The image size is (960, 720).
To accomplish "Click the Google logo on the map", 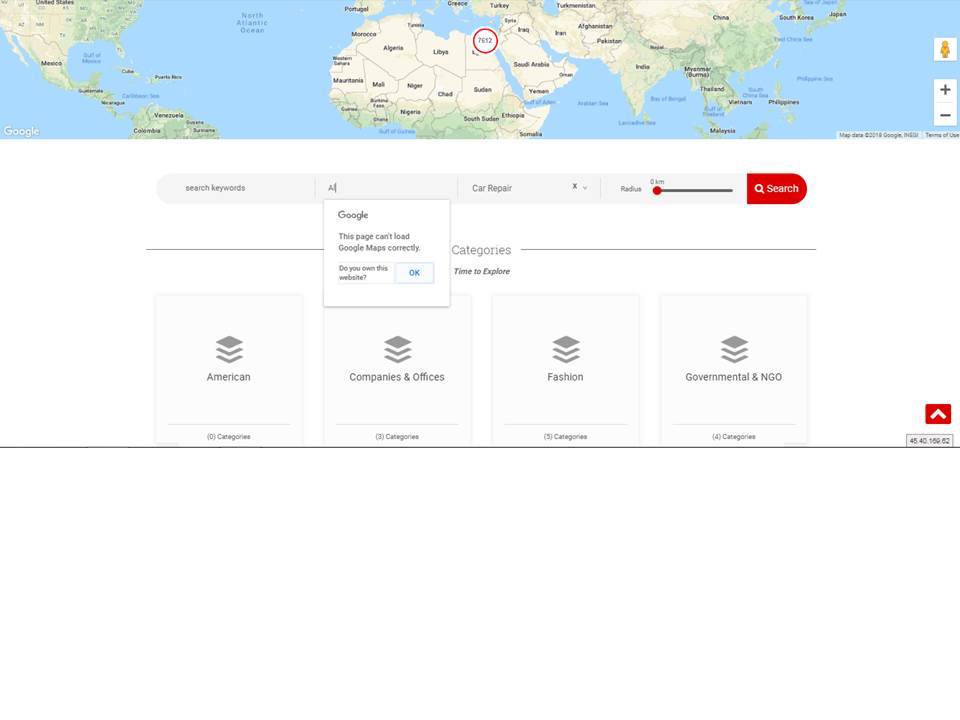I will pos(20,130).
